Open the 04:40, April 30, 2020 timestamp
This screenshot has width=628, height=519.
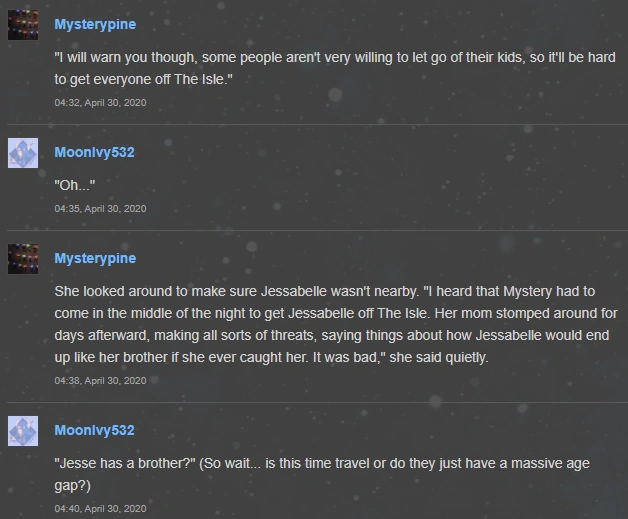pyautogui.click(x=100, y=508)
